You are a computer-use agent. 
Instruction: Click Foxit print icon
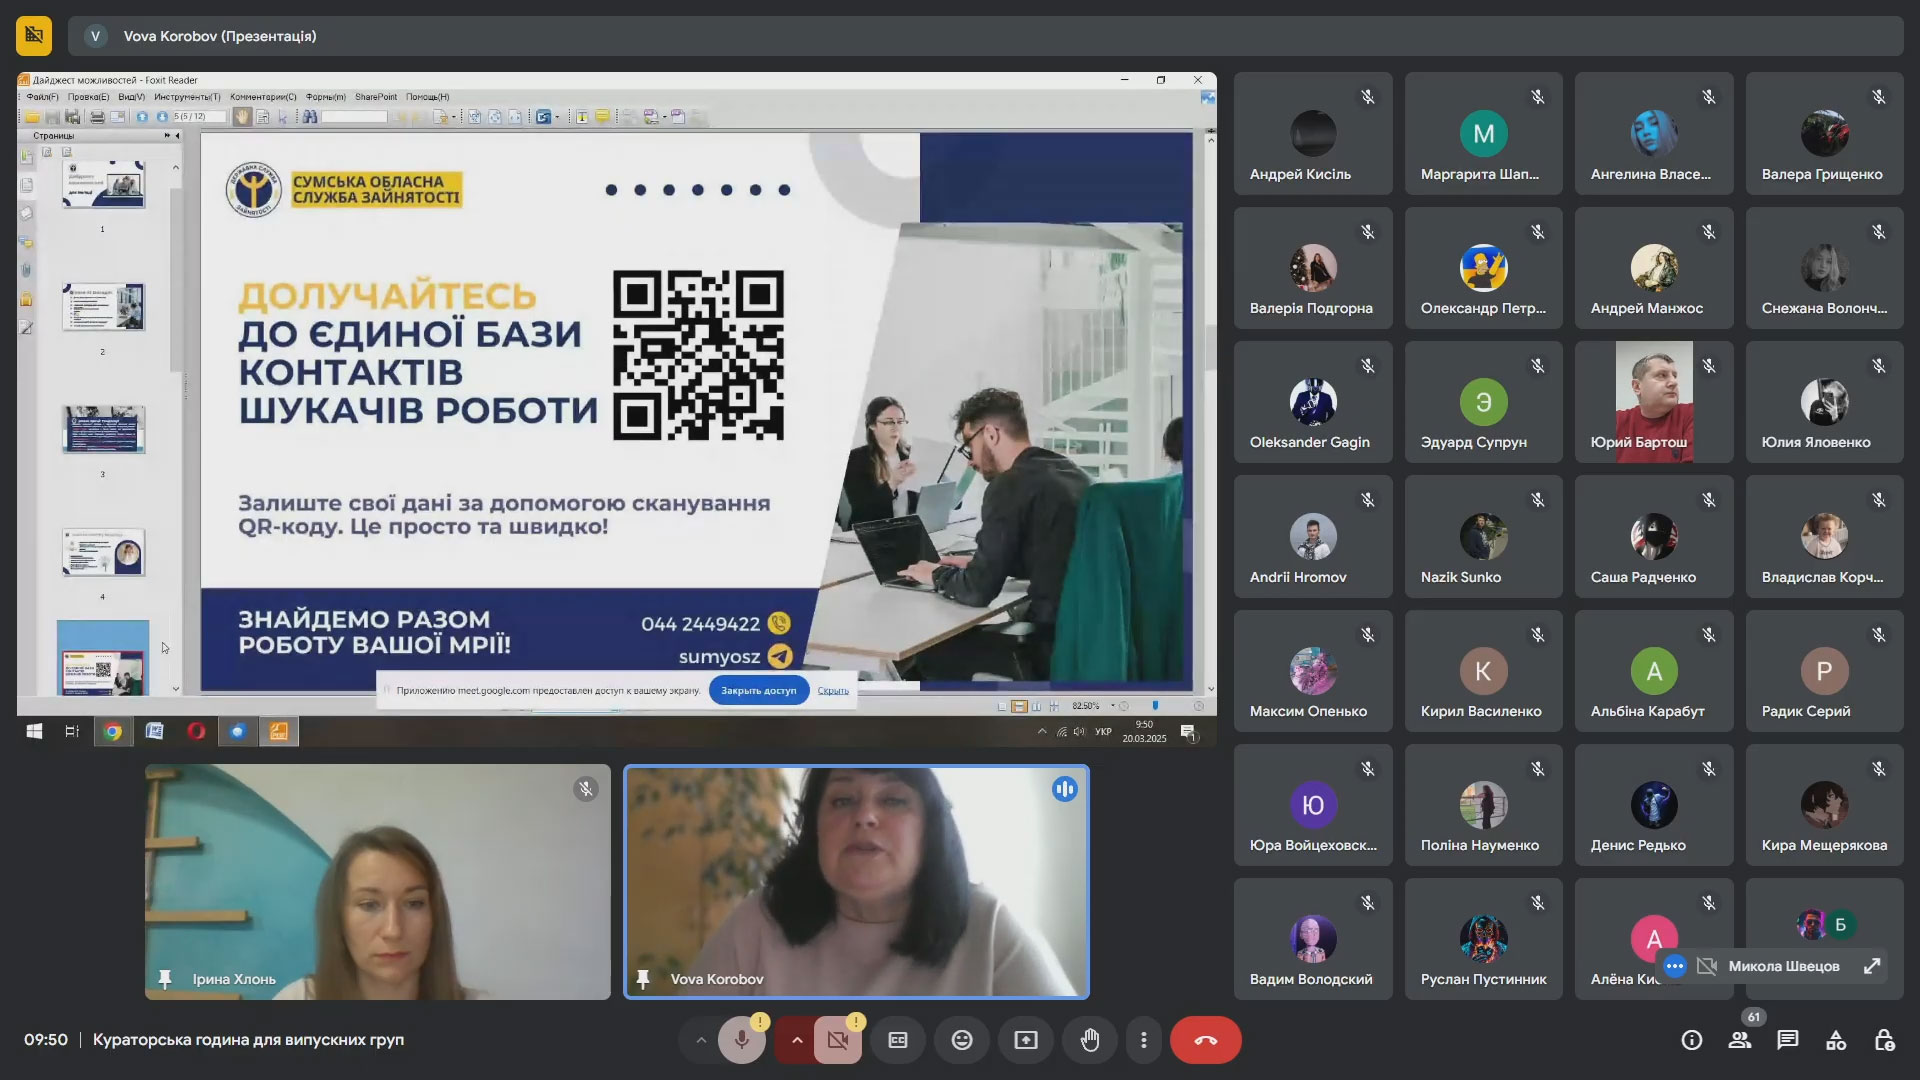(x=97, y=117)
